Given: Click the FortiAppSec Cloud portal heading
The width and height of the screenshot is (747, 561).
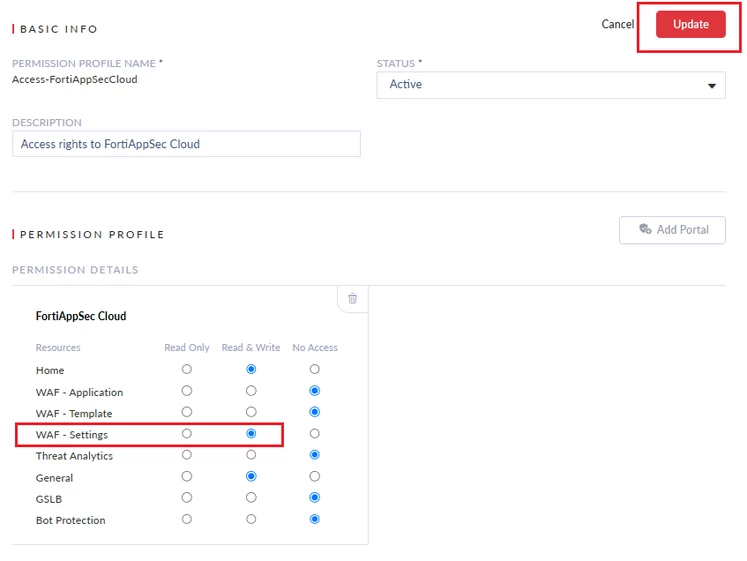Looking at the screenshot, I should pyautogui.click(x=81, y=316).
